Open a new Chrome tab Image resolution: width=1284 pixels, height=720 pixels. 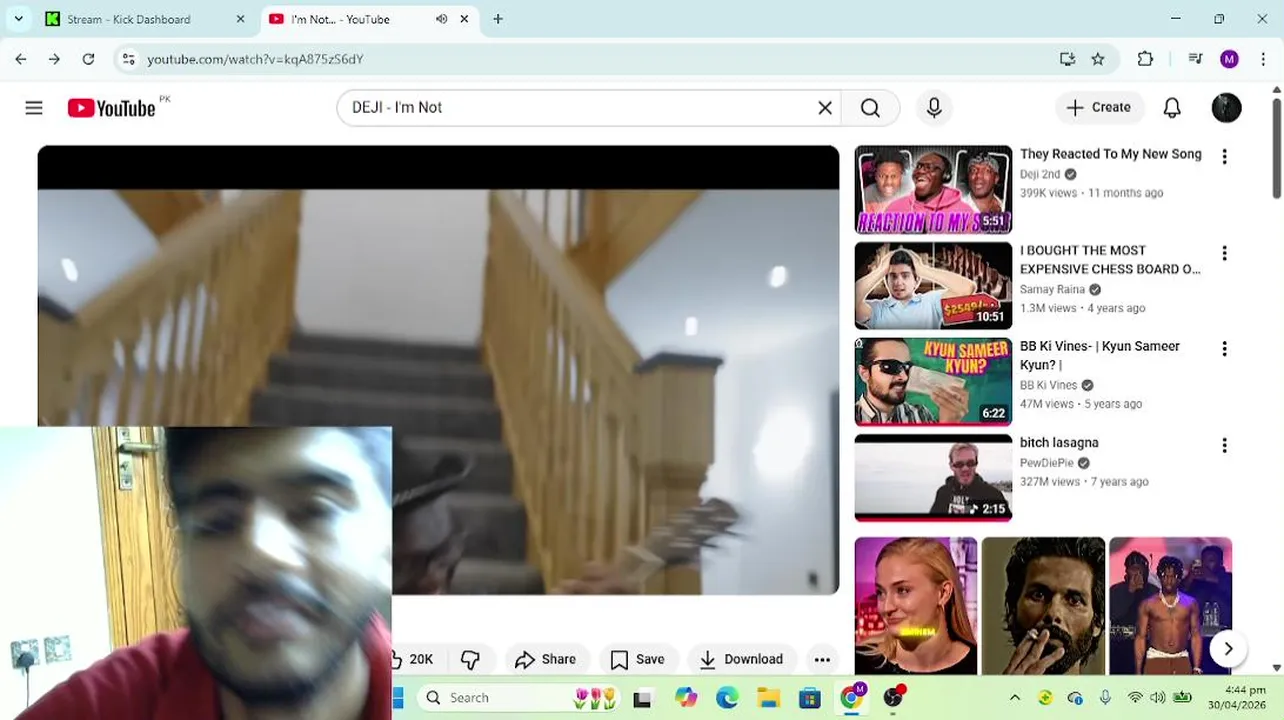(x=498, y=19)
